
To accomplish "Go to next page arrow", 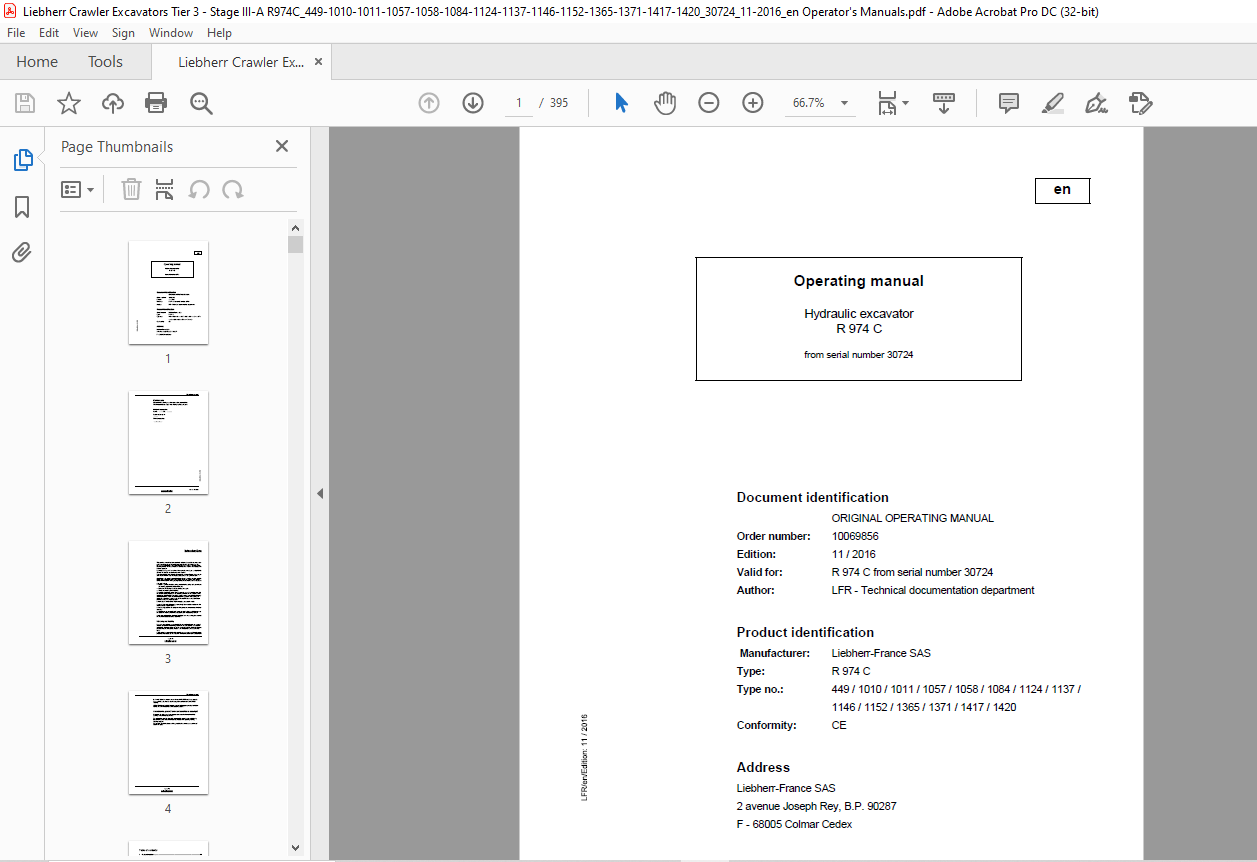I will [473, 103].
